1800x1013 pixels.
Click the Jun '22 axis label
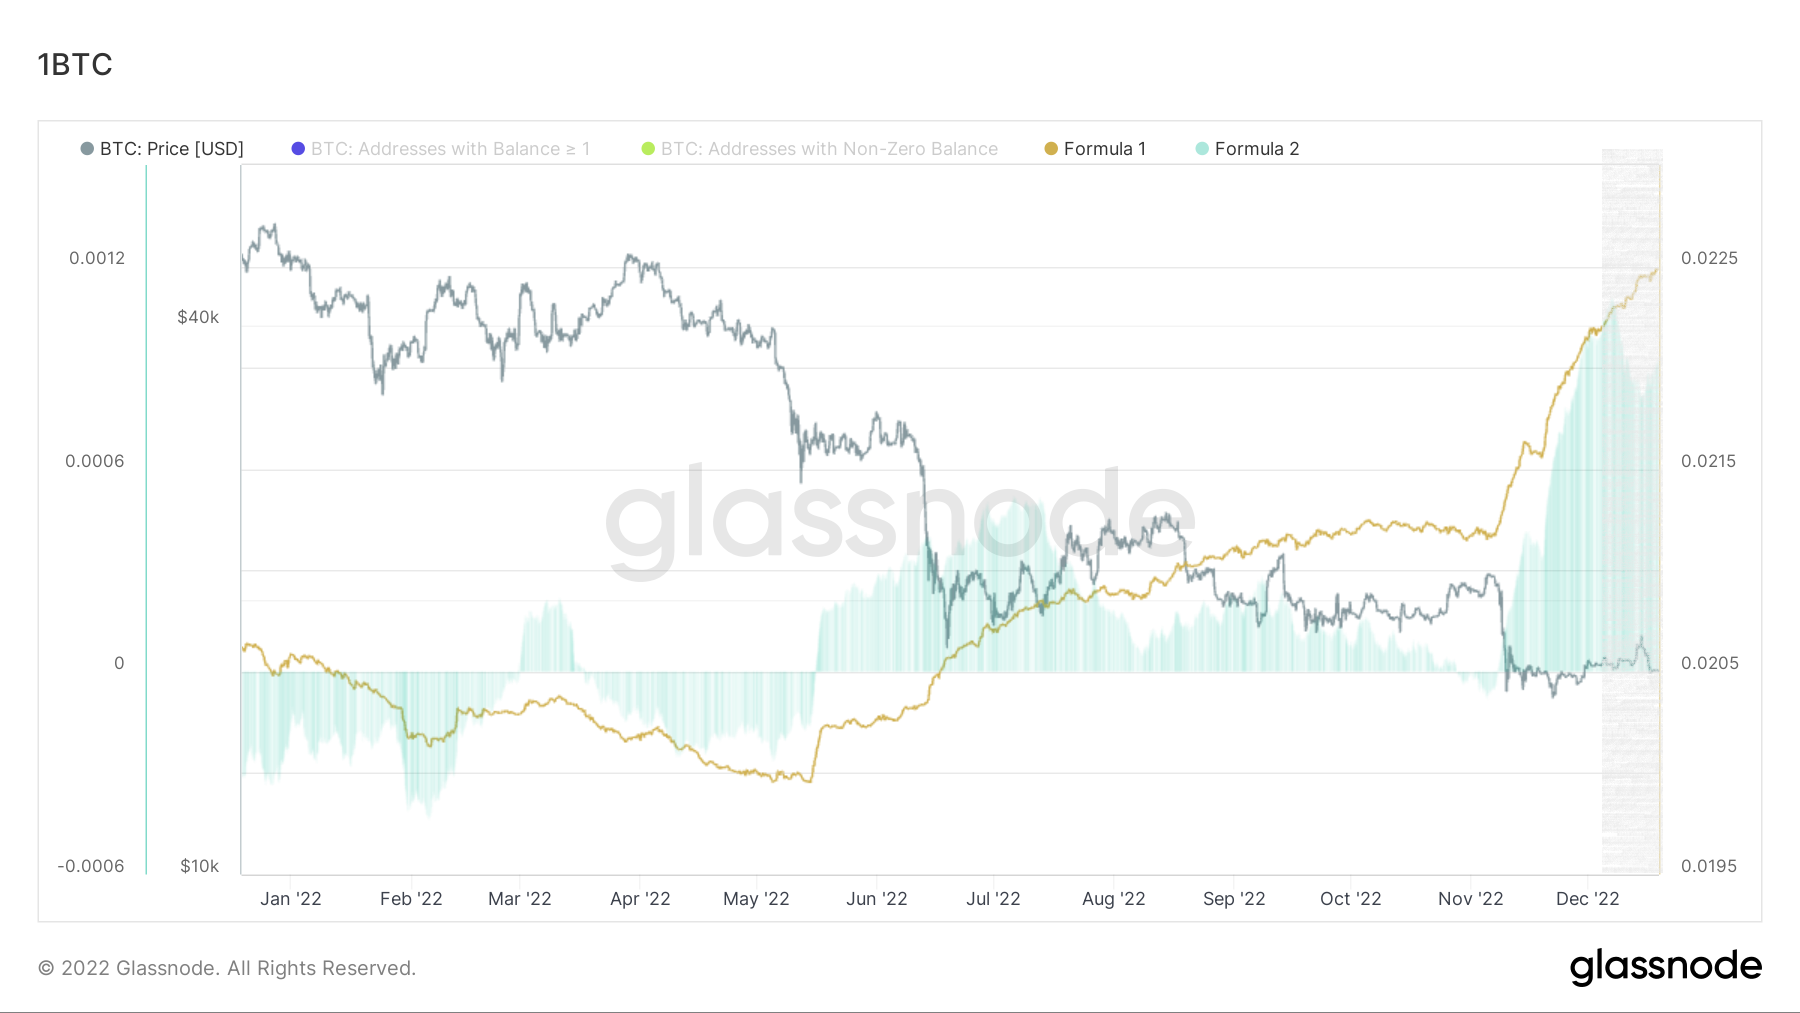[877, 899]
